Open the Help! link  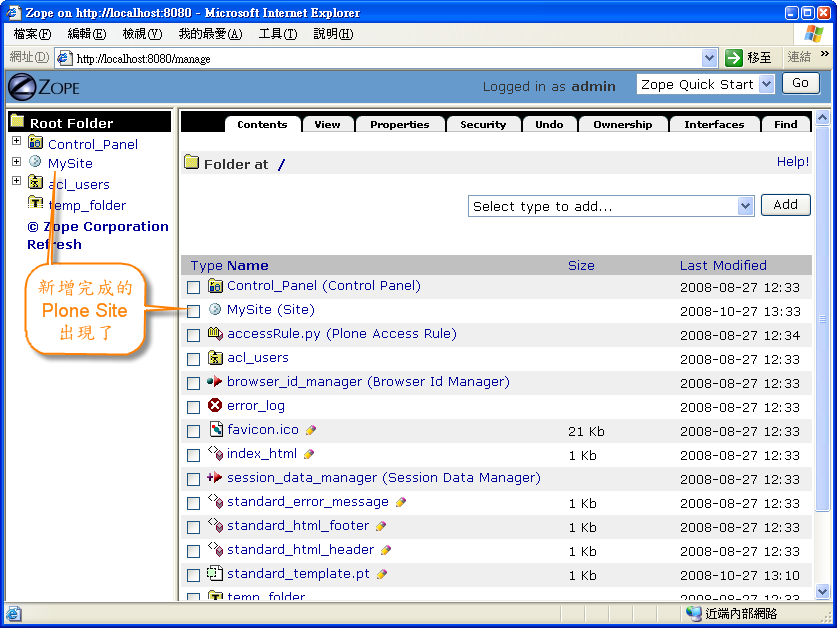(793, 161)
